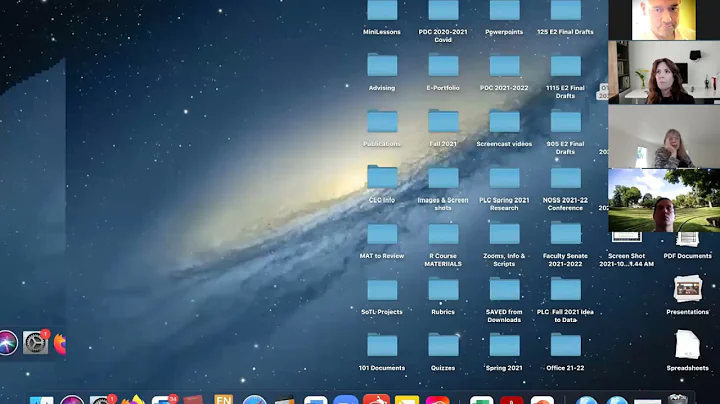Open System Preferences with the red badge
This screenshot has width=720, height=404.
click(36, 342)
